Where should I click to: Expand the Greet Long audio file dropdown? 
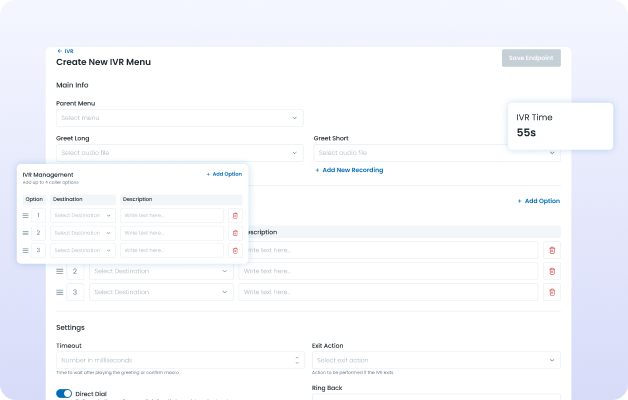[179, 153]
